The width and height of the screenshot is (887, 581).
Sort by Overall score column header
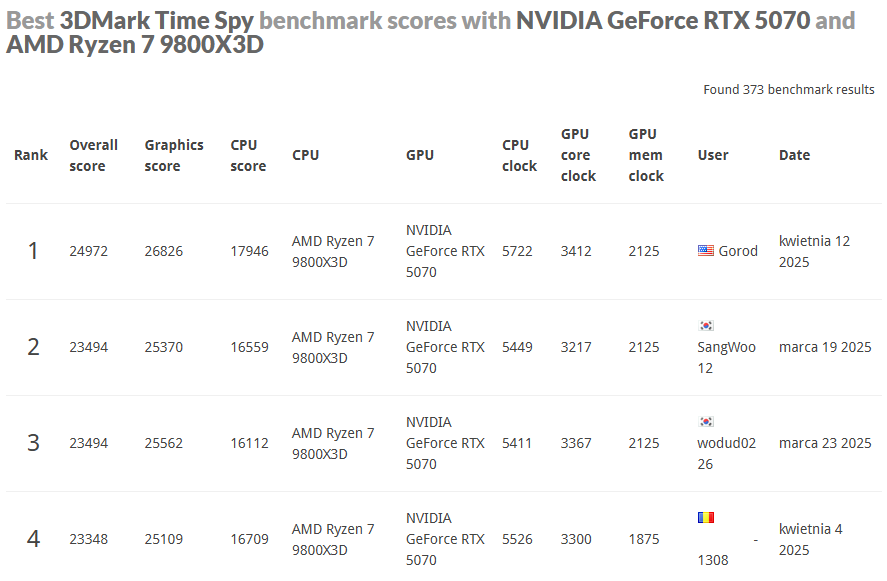coord(93,155)
